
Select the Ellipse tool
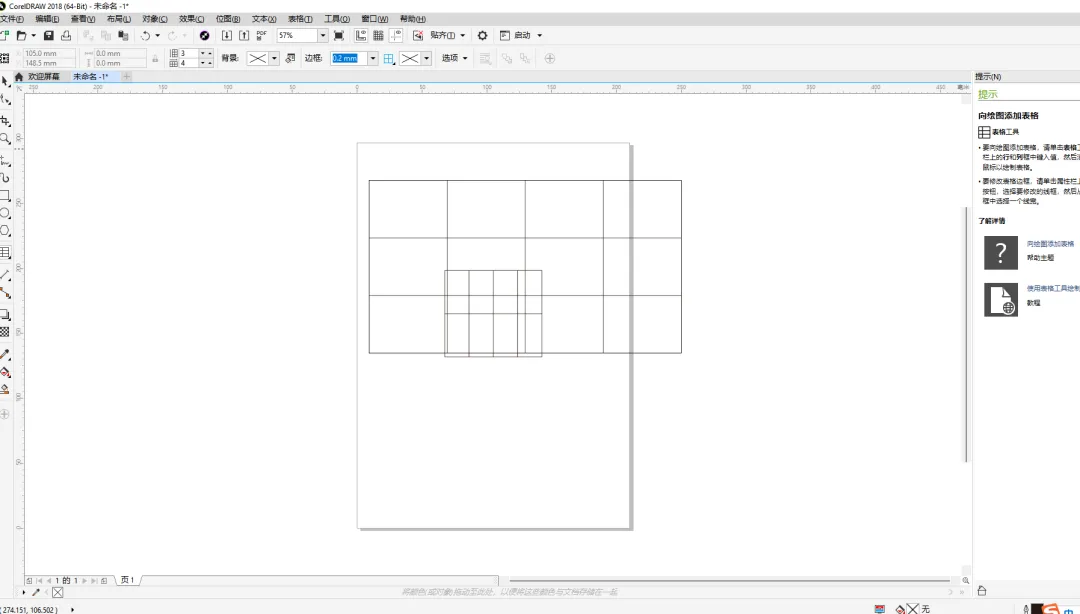(x=5, y=213)
